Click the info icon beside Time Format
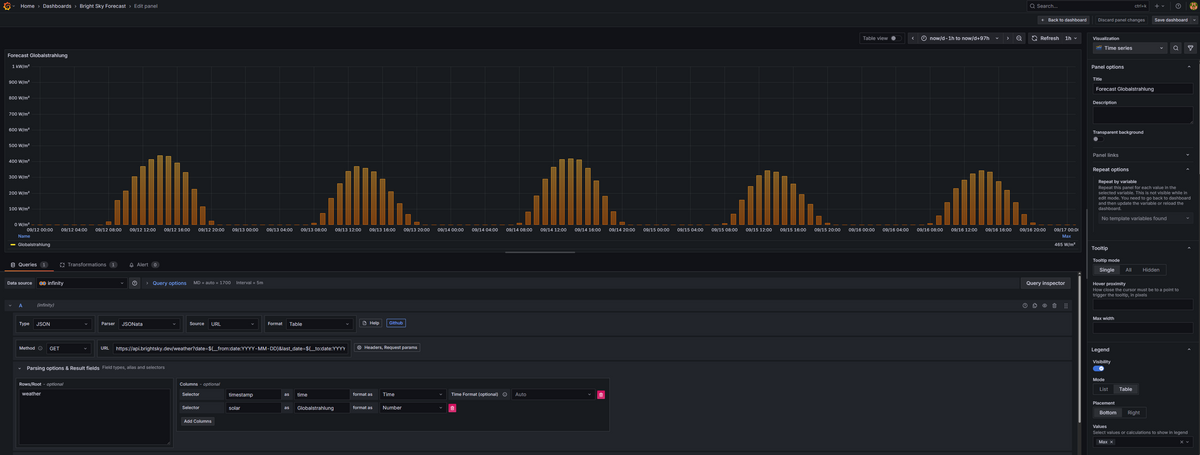The width and height of the screenshot is (1200, 455). pos(505,395)
